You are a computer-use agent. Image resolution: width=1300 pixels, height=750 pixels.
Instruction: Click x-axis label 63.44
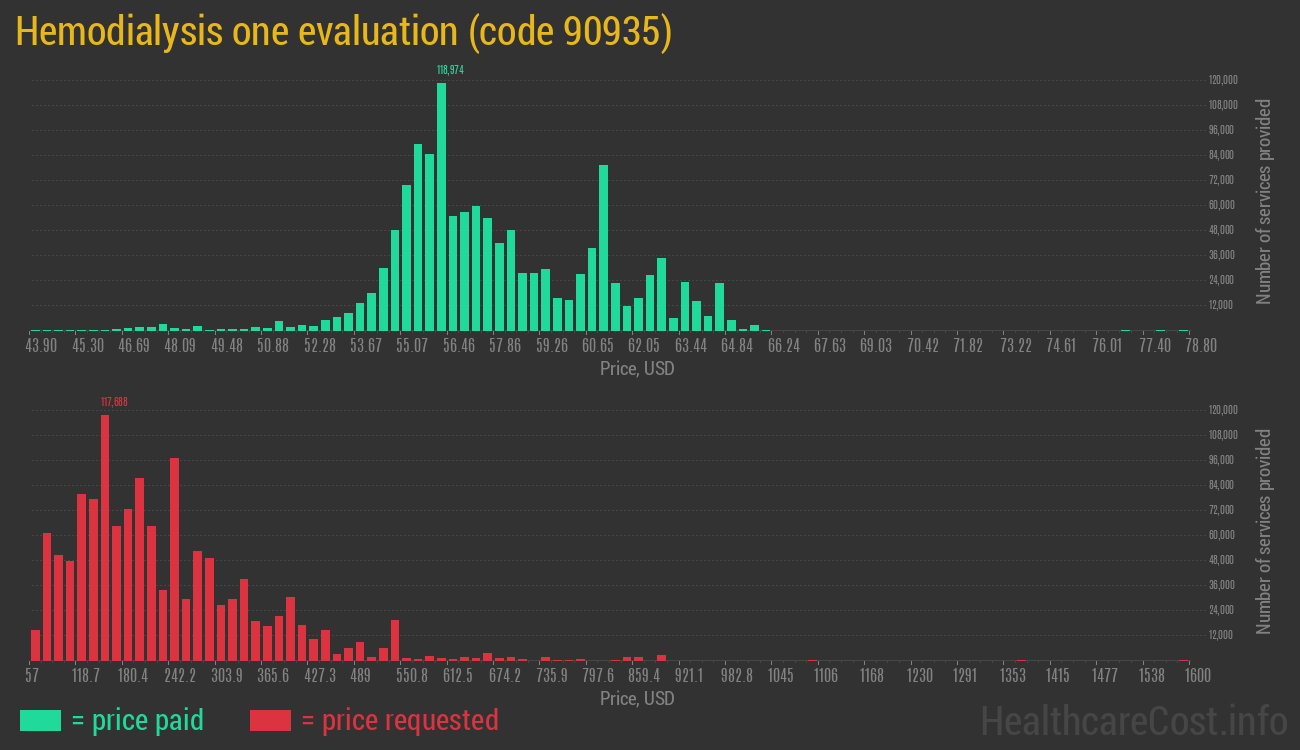click(x=690, y=346)
